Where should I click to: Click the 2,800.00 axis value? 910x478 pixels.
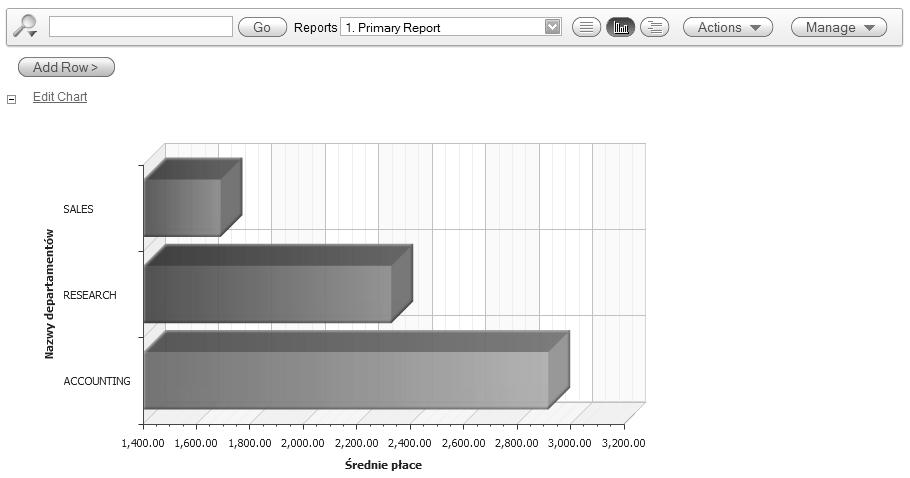pyautogui.click(x=517, y=443)
